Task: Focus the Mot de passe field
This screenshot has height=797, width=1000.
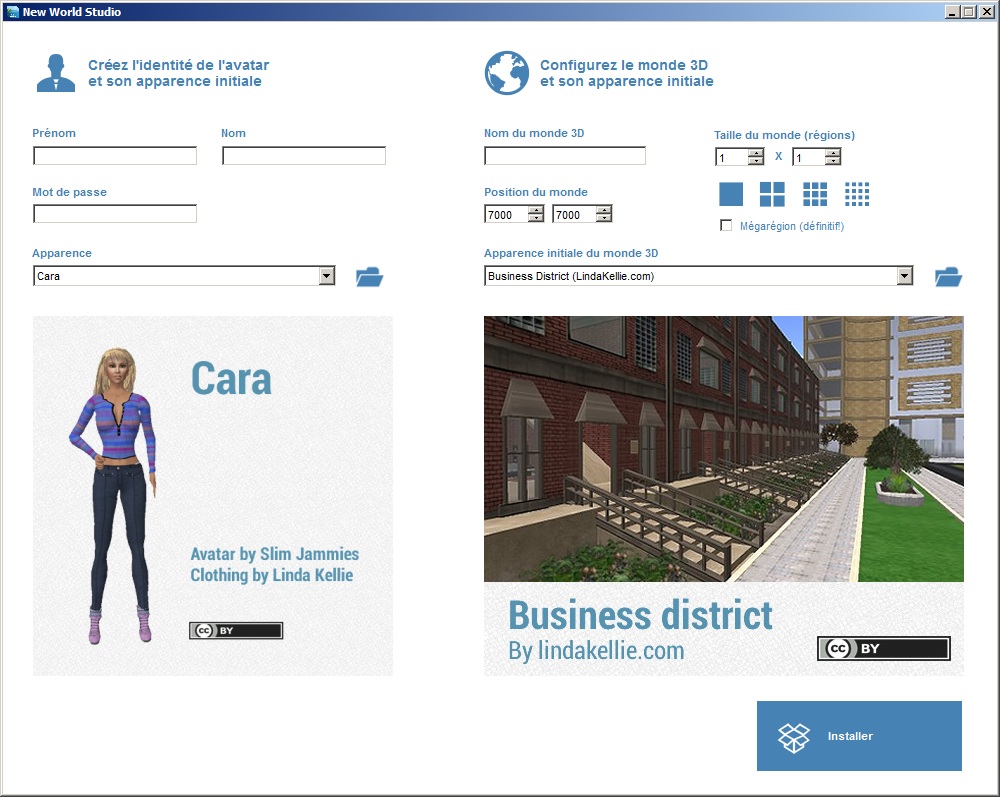Action: 115,214
